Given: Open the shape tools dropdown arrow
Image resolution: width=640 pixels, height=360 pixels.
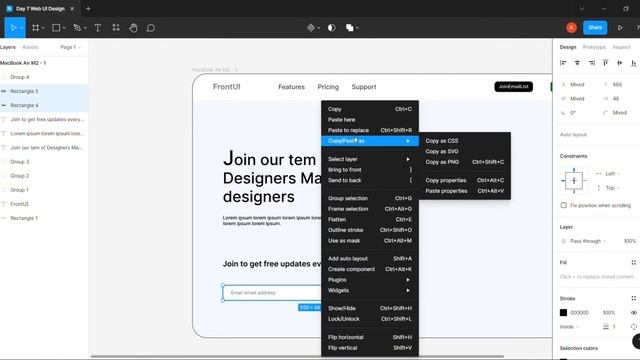Looking at the screenshot, I should (x=64, y=28).
